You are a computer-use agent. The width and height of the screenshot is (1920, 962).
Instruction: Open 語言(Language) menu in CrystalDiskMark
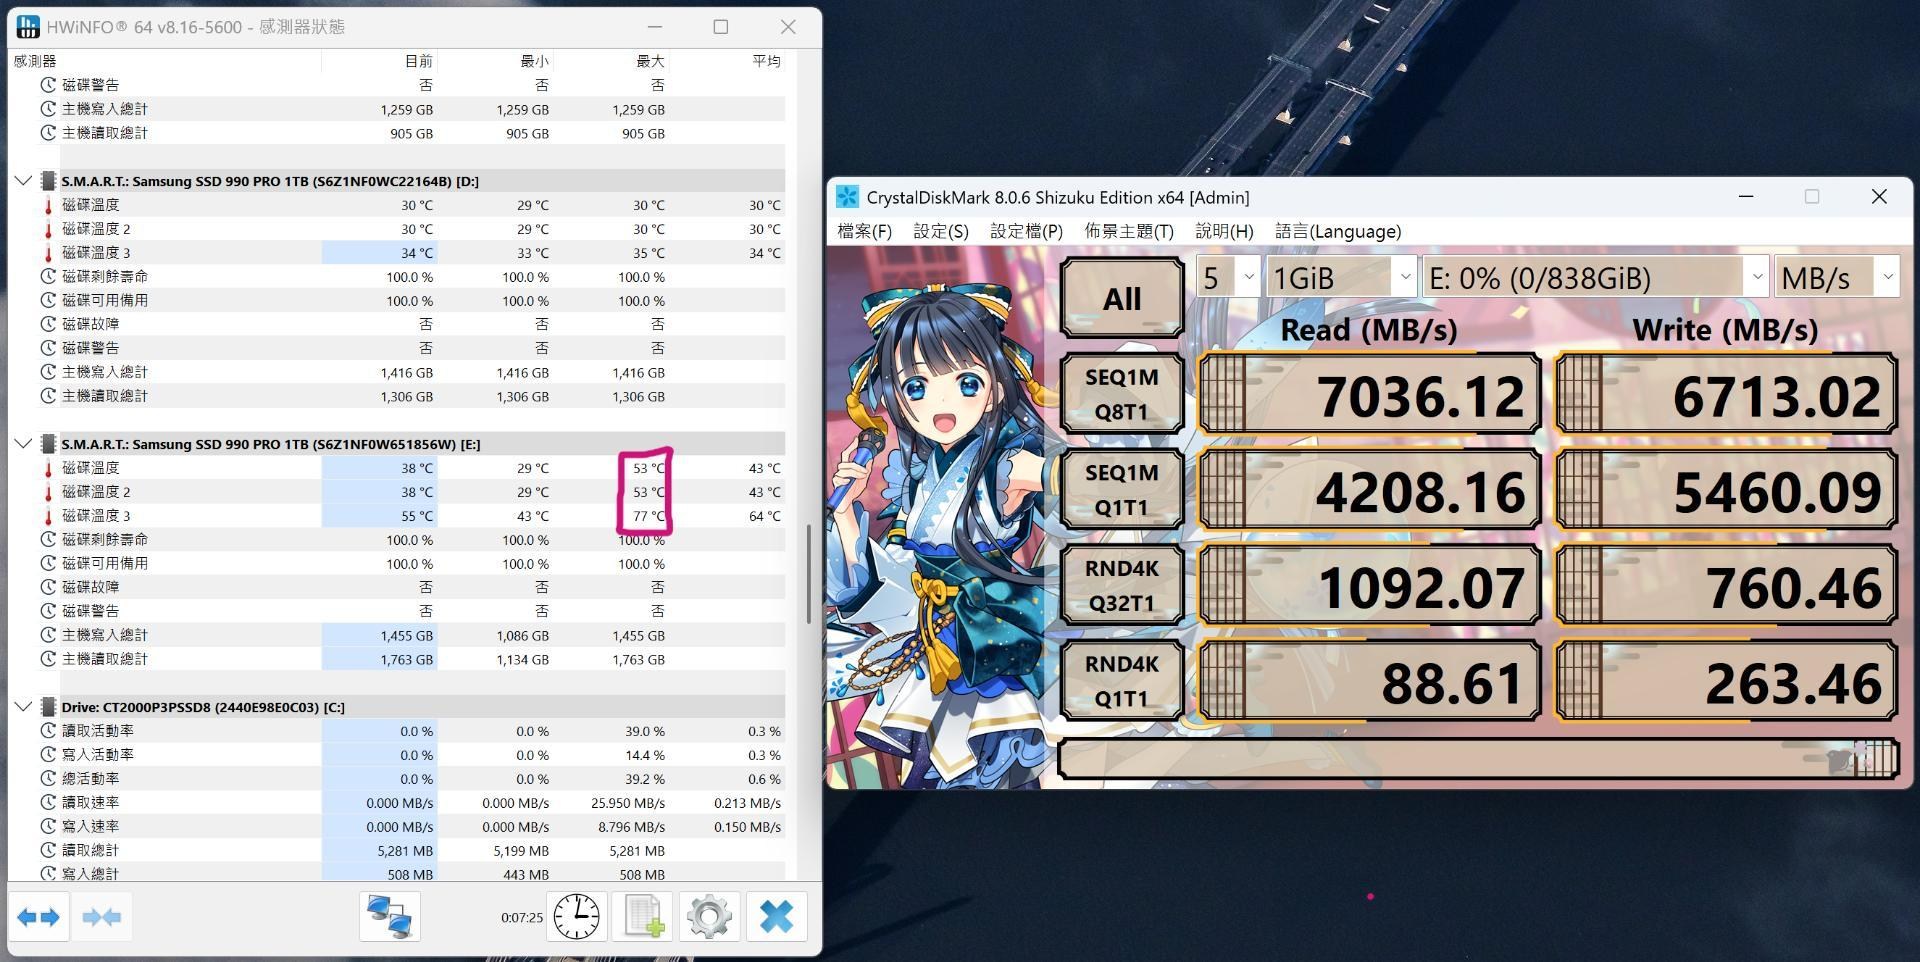click(1338, 231)
